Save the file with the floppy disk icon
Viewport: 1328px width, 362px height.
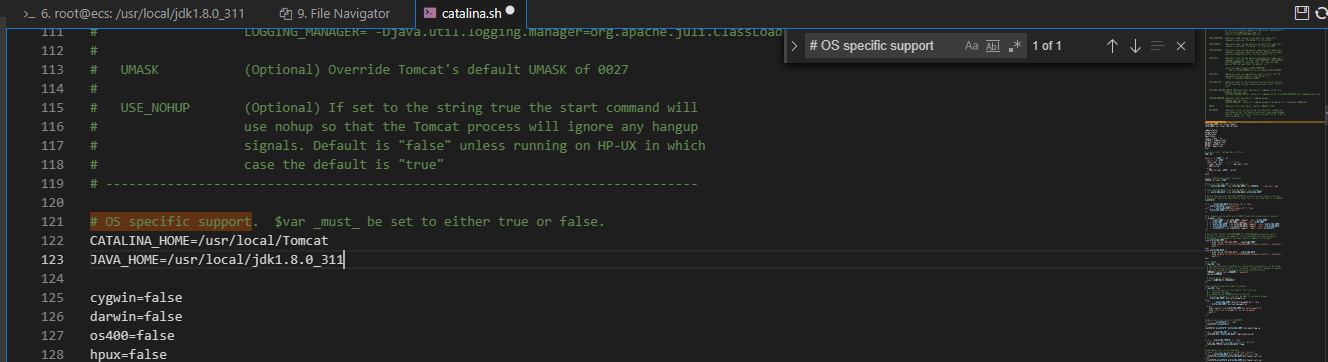[1301, 13]
